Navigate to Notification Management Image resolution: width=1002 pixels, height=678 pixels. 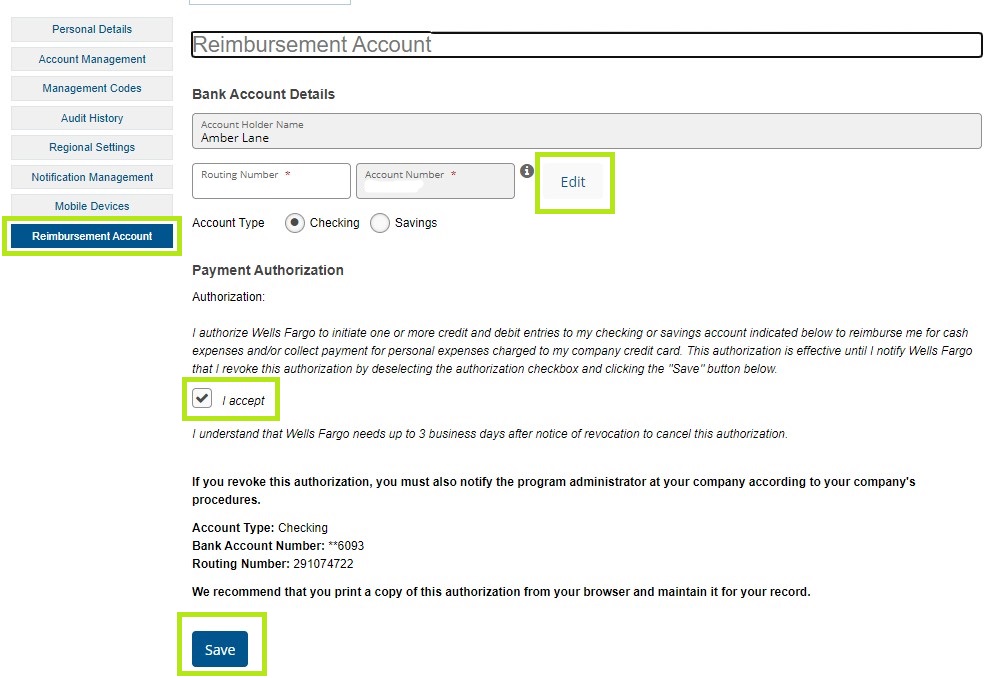pos(92,177)
